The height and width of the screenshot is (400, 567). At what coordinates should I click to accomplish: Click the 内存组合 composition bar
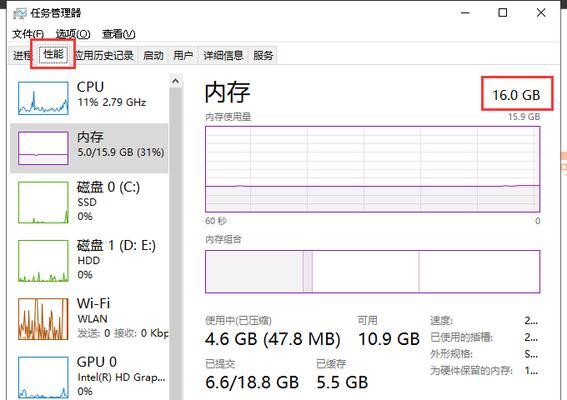pos(372,271)
